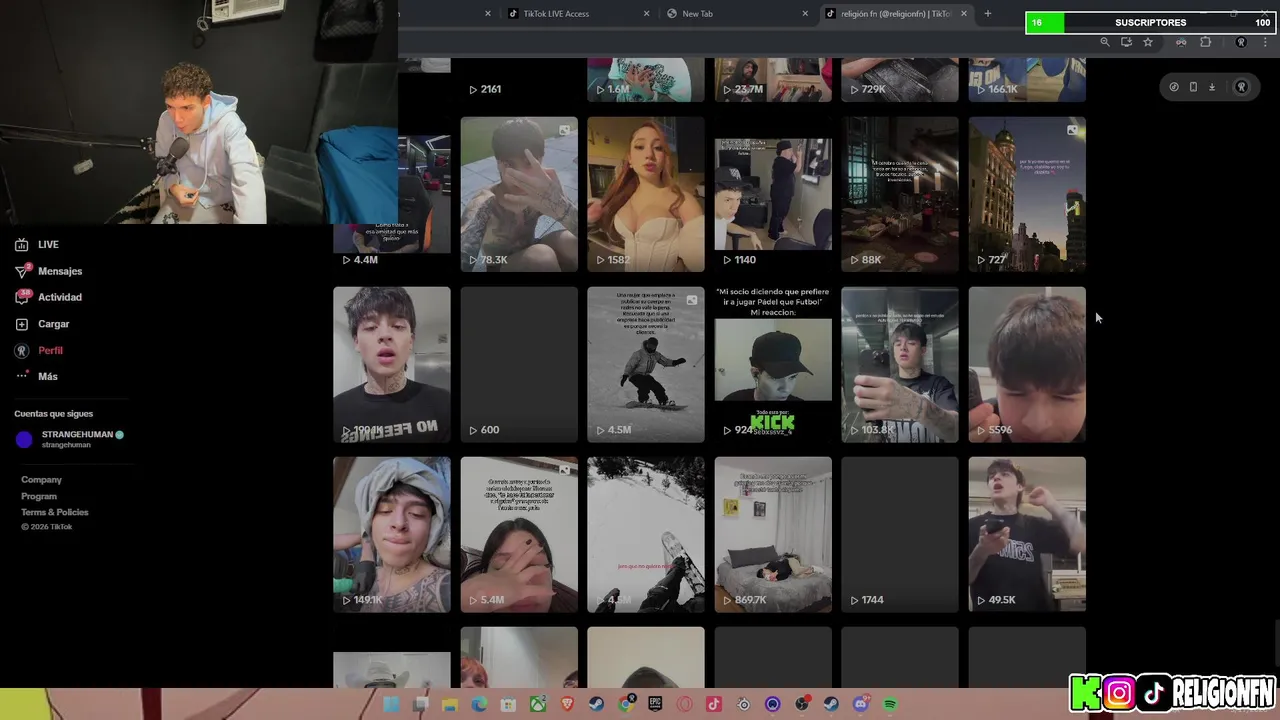The width and height of the screenshot is (1280, 720).
Task: Open the Chrome three-dot menu
Action: click(1265, 42)
